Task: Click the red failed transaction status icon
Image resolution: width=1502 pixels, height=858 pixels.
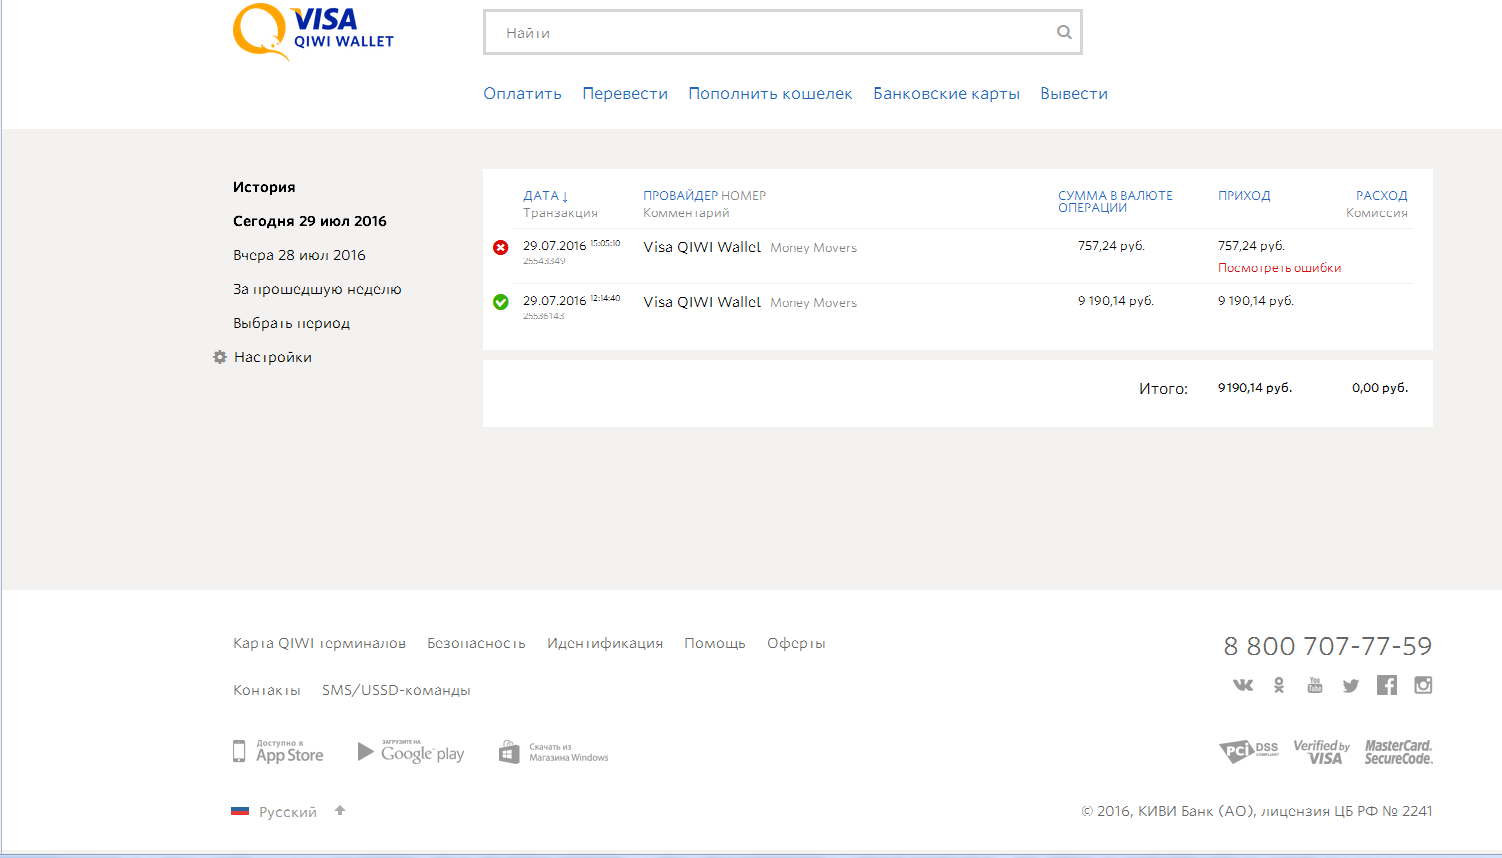Action: pos(501,247)
